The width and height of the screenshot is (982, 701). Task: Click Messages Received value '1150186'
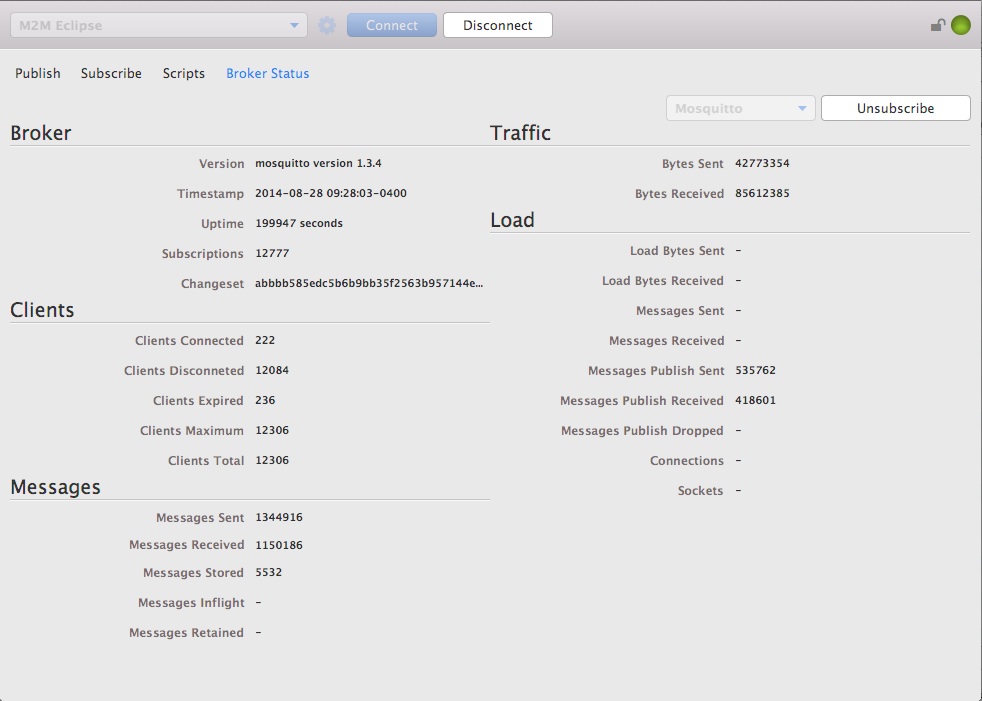[x=279, y=545]
